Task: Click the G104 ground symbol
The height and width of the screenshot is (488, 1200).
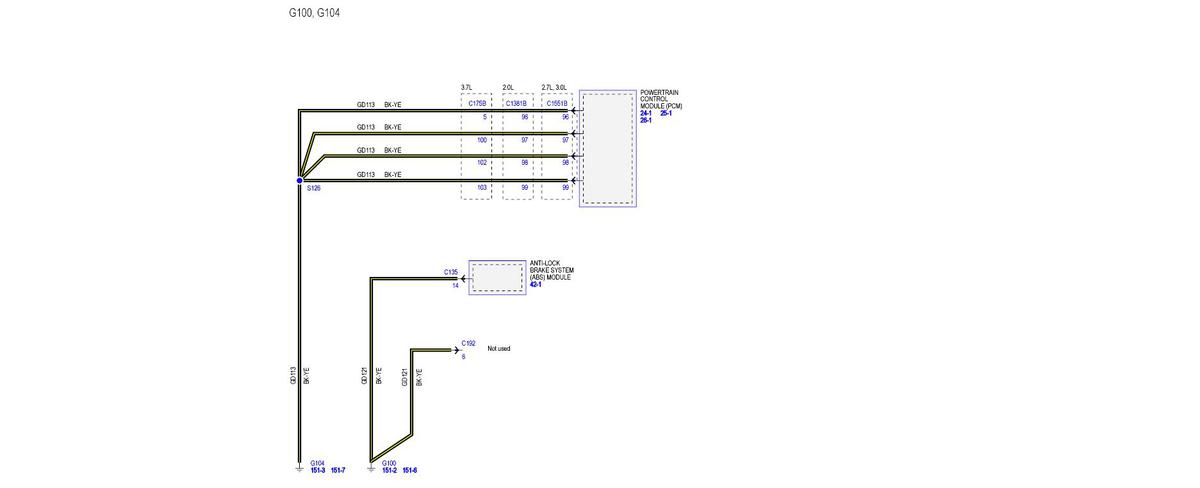Action: 298,468
